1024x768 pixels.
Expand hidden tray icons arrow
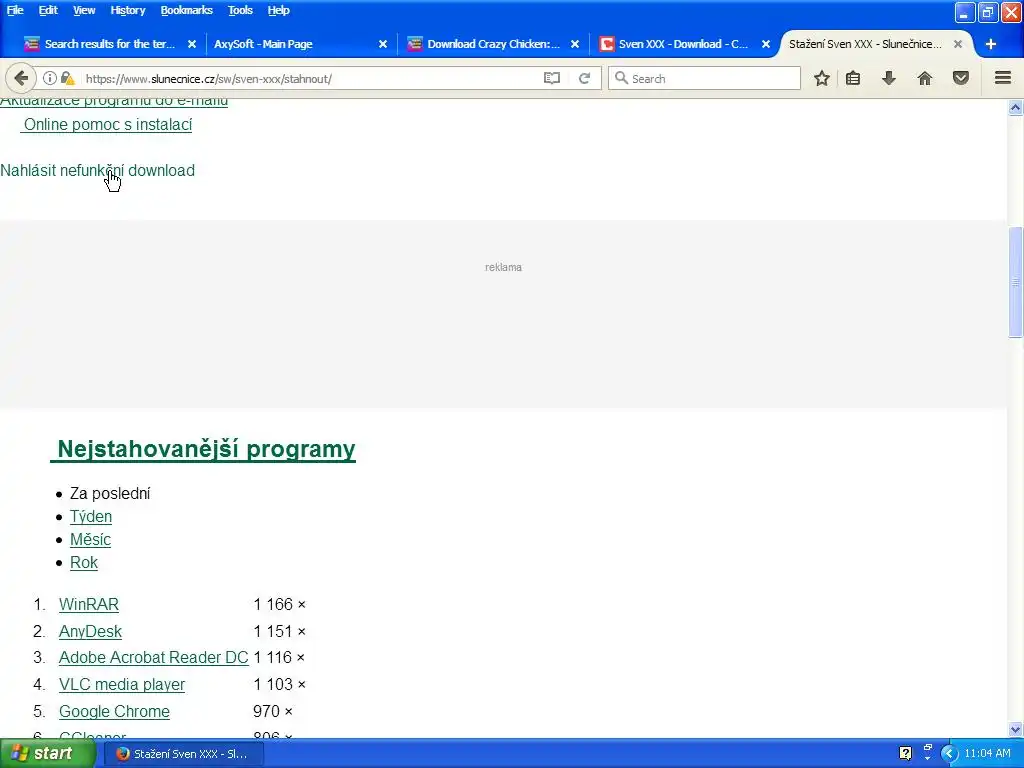coord(949,754)
